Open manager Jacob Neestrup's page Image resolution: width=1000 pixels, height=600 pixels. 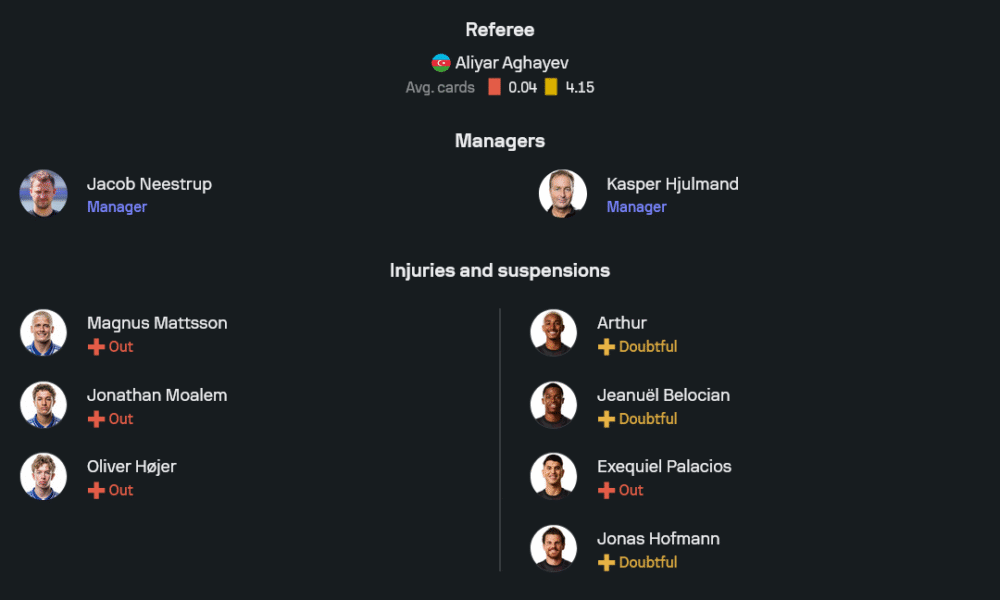coord(149,184)
